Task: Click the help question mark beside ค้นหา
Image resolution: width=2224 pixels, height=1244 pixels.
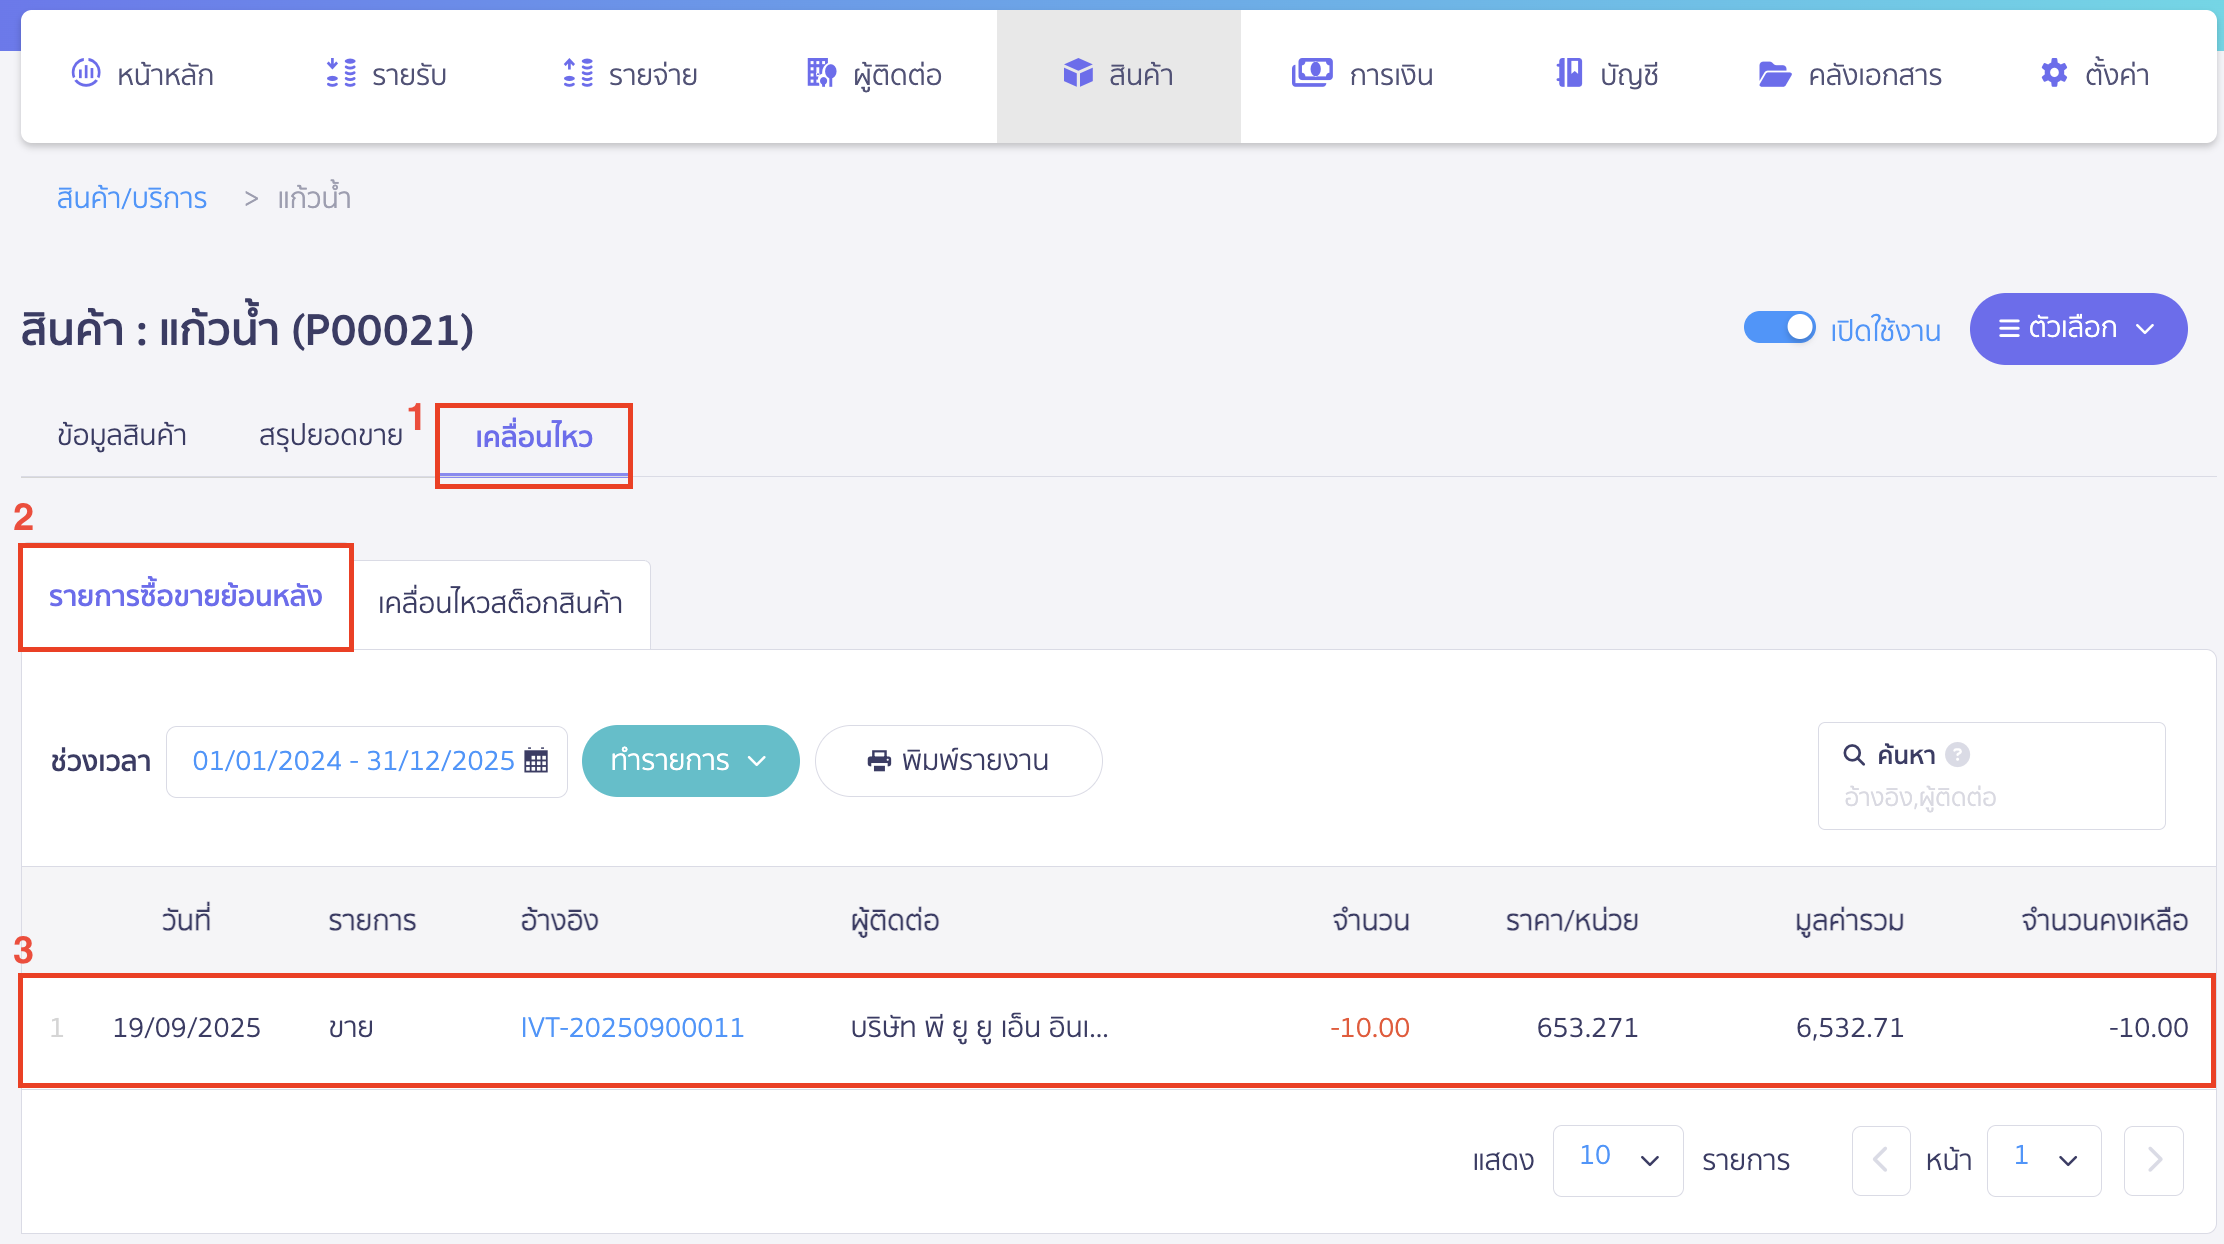Action: (1958, 755)
